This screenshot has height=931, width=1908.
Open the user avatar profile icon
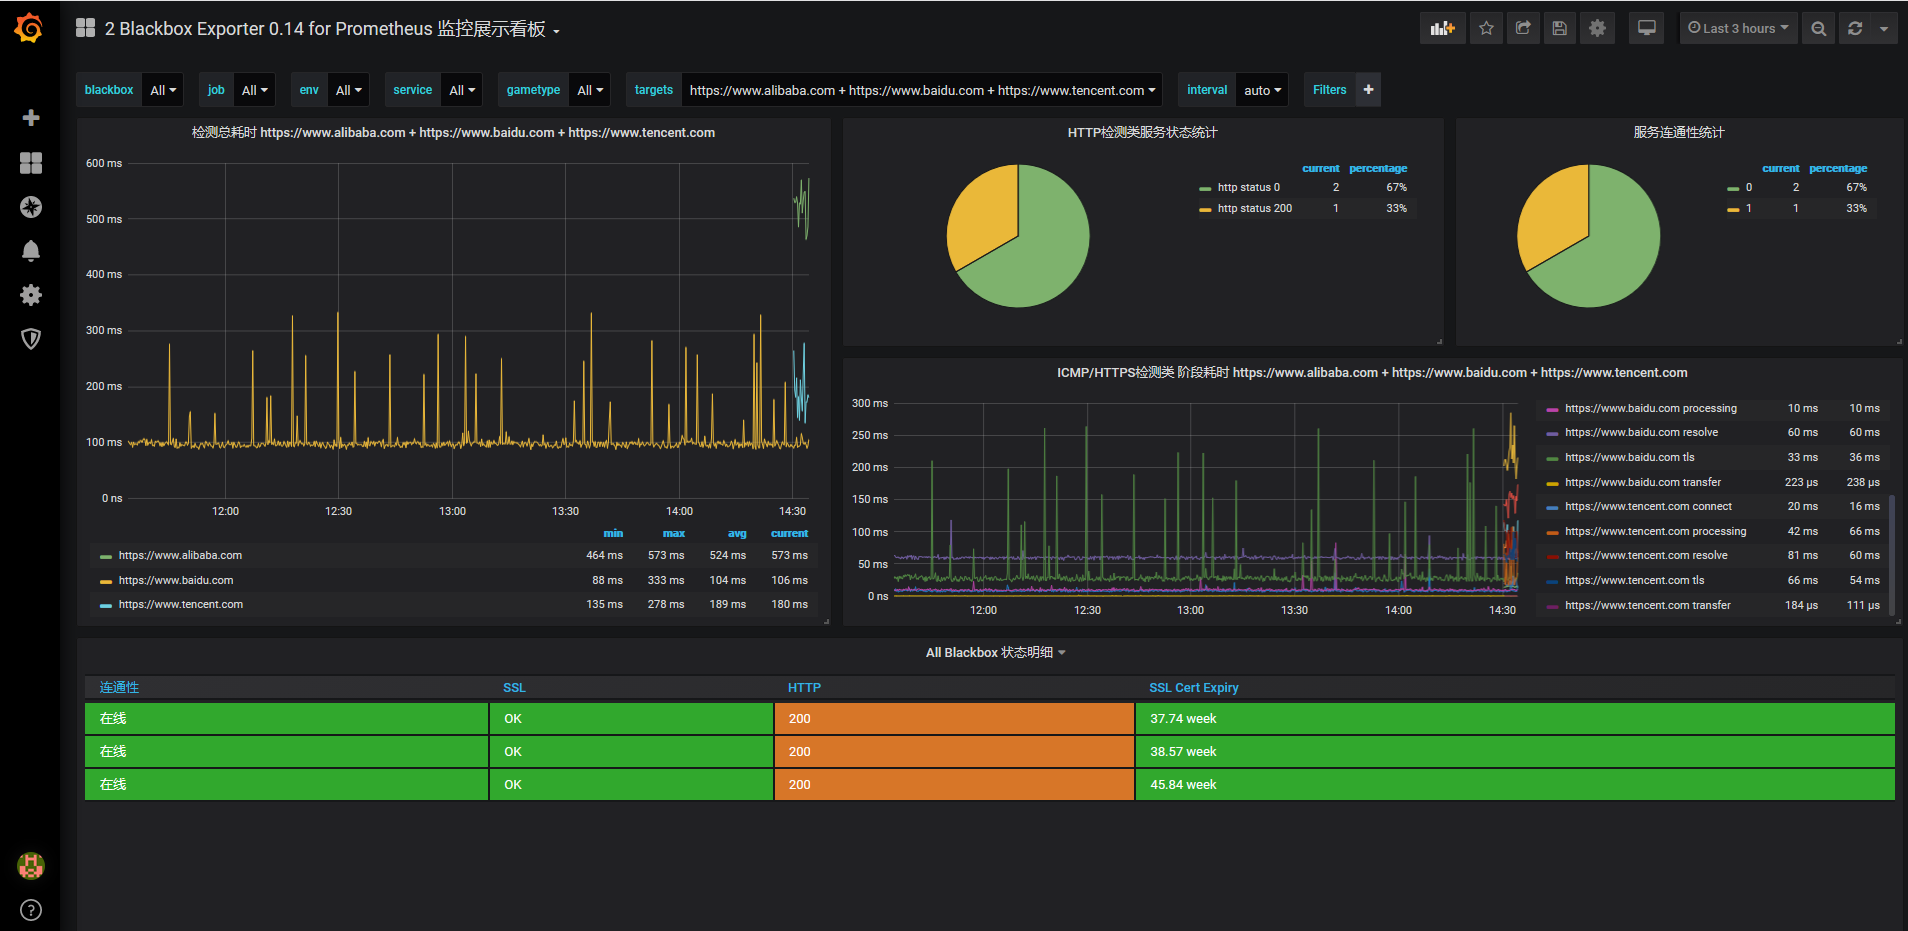pos(31,866)
